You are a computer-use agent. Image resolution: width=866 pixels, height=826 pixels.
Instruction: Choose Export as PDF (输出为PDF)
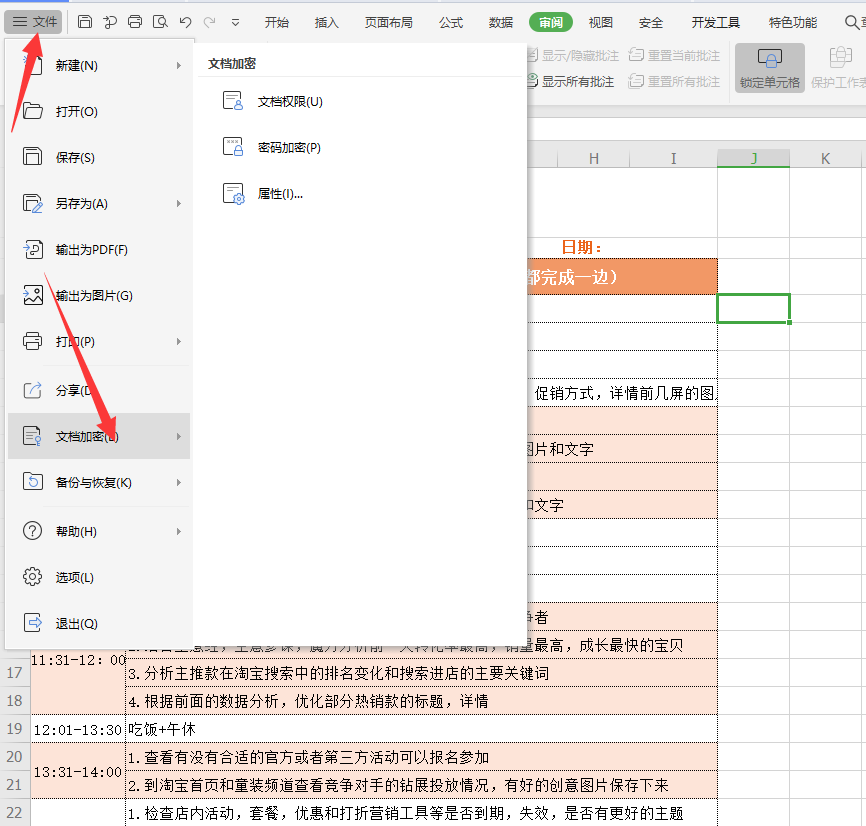pos(91,250)
